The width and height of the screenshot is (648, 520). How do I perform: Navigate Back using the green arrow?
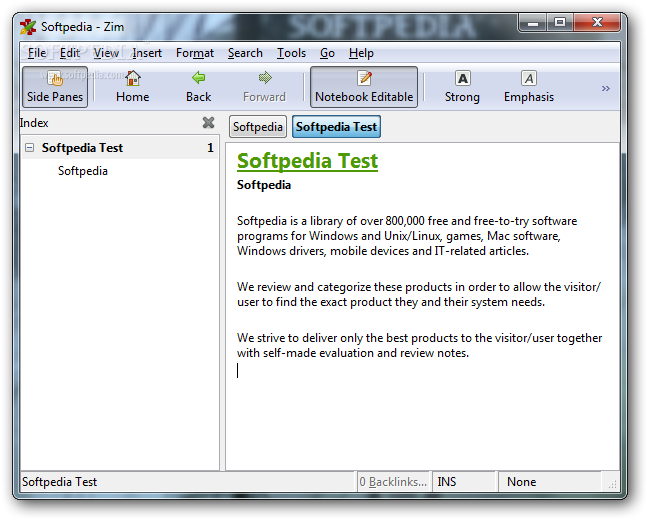coord(198,87)
